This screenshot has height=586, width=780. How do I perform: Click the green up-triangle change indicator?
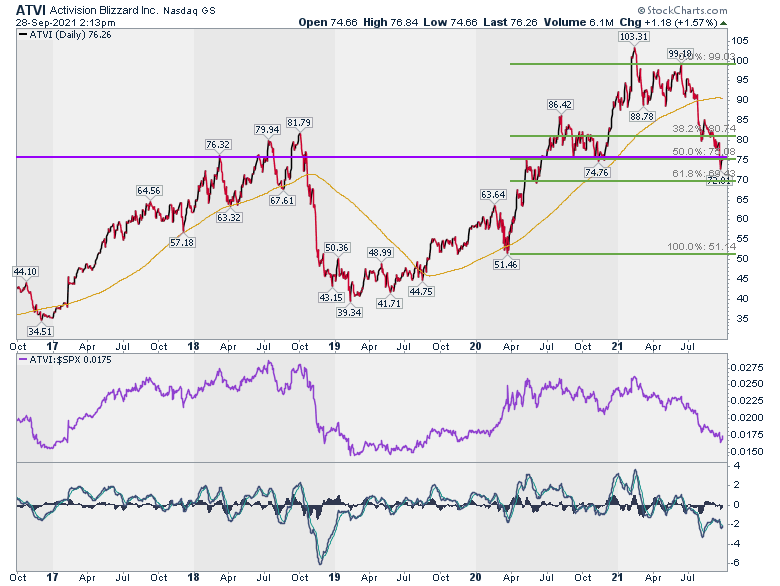click(x=723, y=23)
